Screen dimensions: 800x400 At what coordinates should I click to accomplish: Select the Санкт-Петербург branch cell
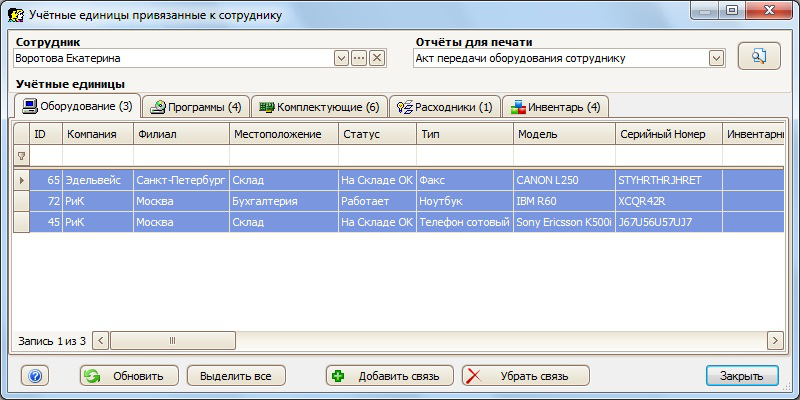181,180
